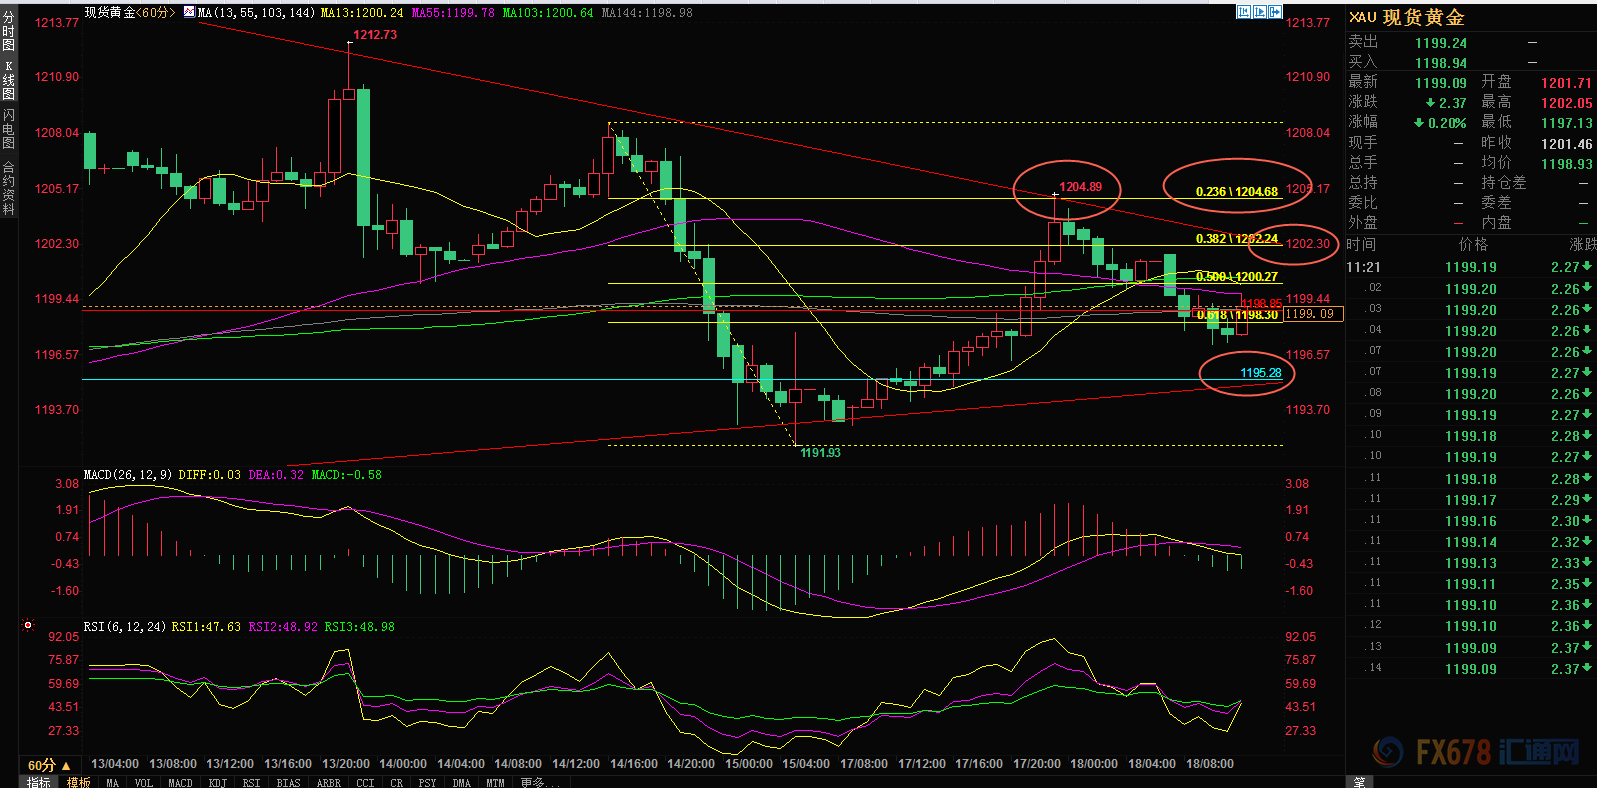Screen dimensions: 1597x788
Task: Click the 昨收 value 1201.46
Action: [1566, 144]
